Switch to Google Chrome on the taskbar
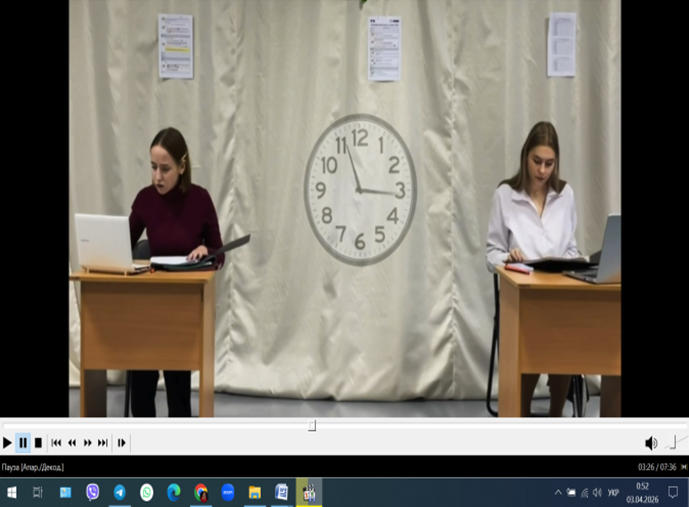 (201, 492)
